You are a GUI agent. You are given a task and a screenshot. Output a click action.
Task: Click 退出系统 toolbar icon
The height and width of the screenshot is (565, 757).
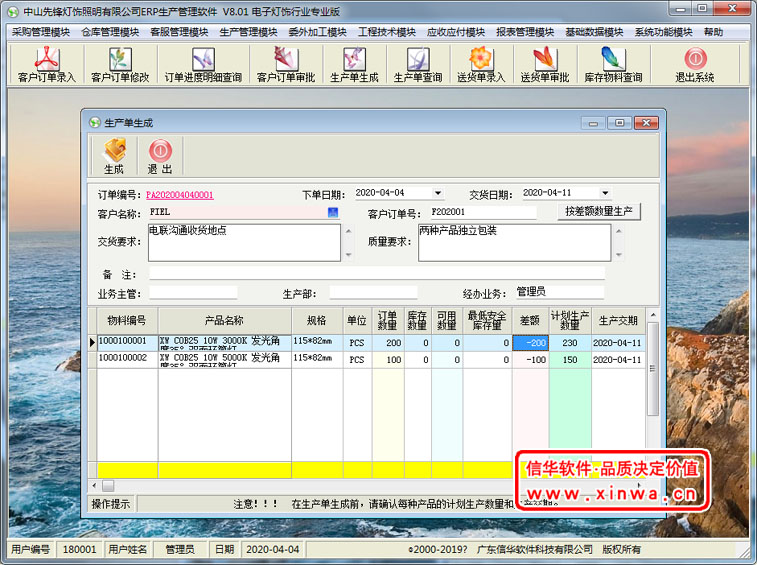coord(695,64)
